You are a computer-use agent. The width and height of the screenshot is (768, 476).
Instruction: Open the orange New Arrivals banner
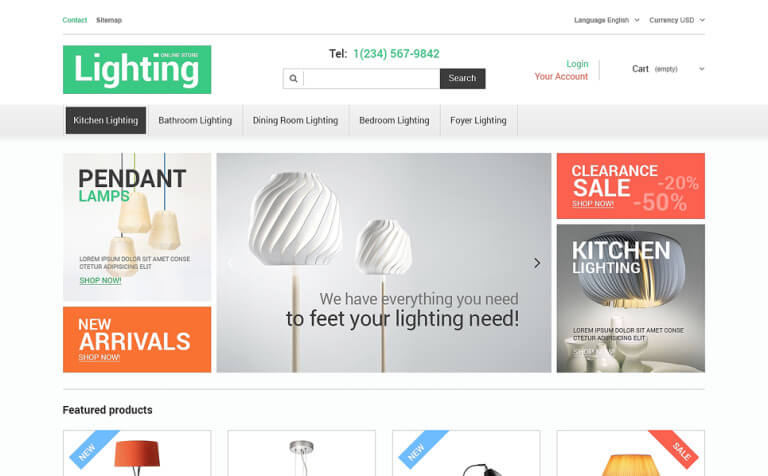[137, 340]
